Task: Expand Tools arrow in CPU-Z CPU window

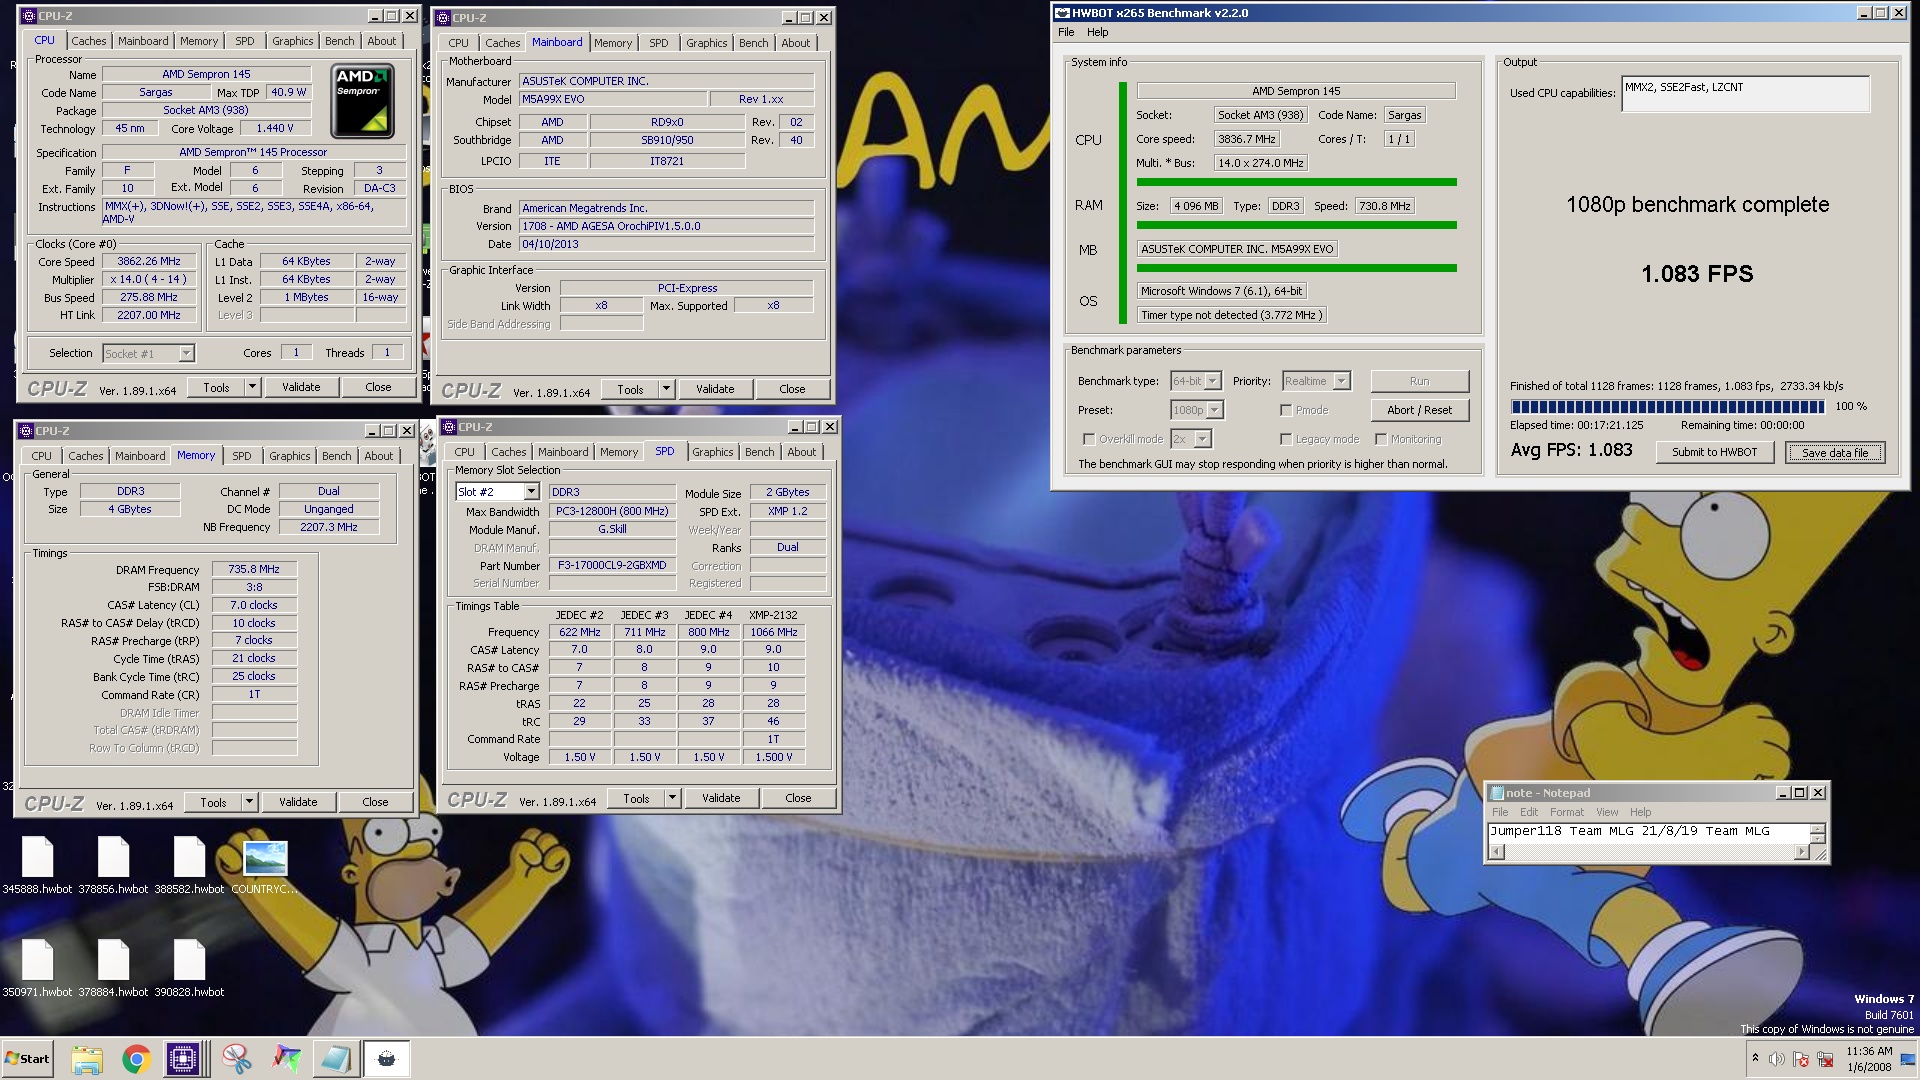Action: (252, 387)
